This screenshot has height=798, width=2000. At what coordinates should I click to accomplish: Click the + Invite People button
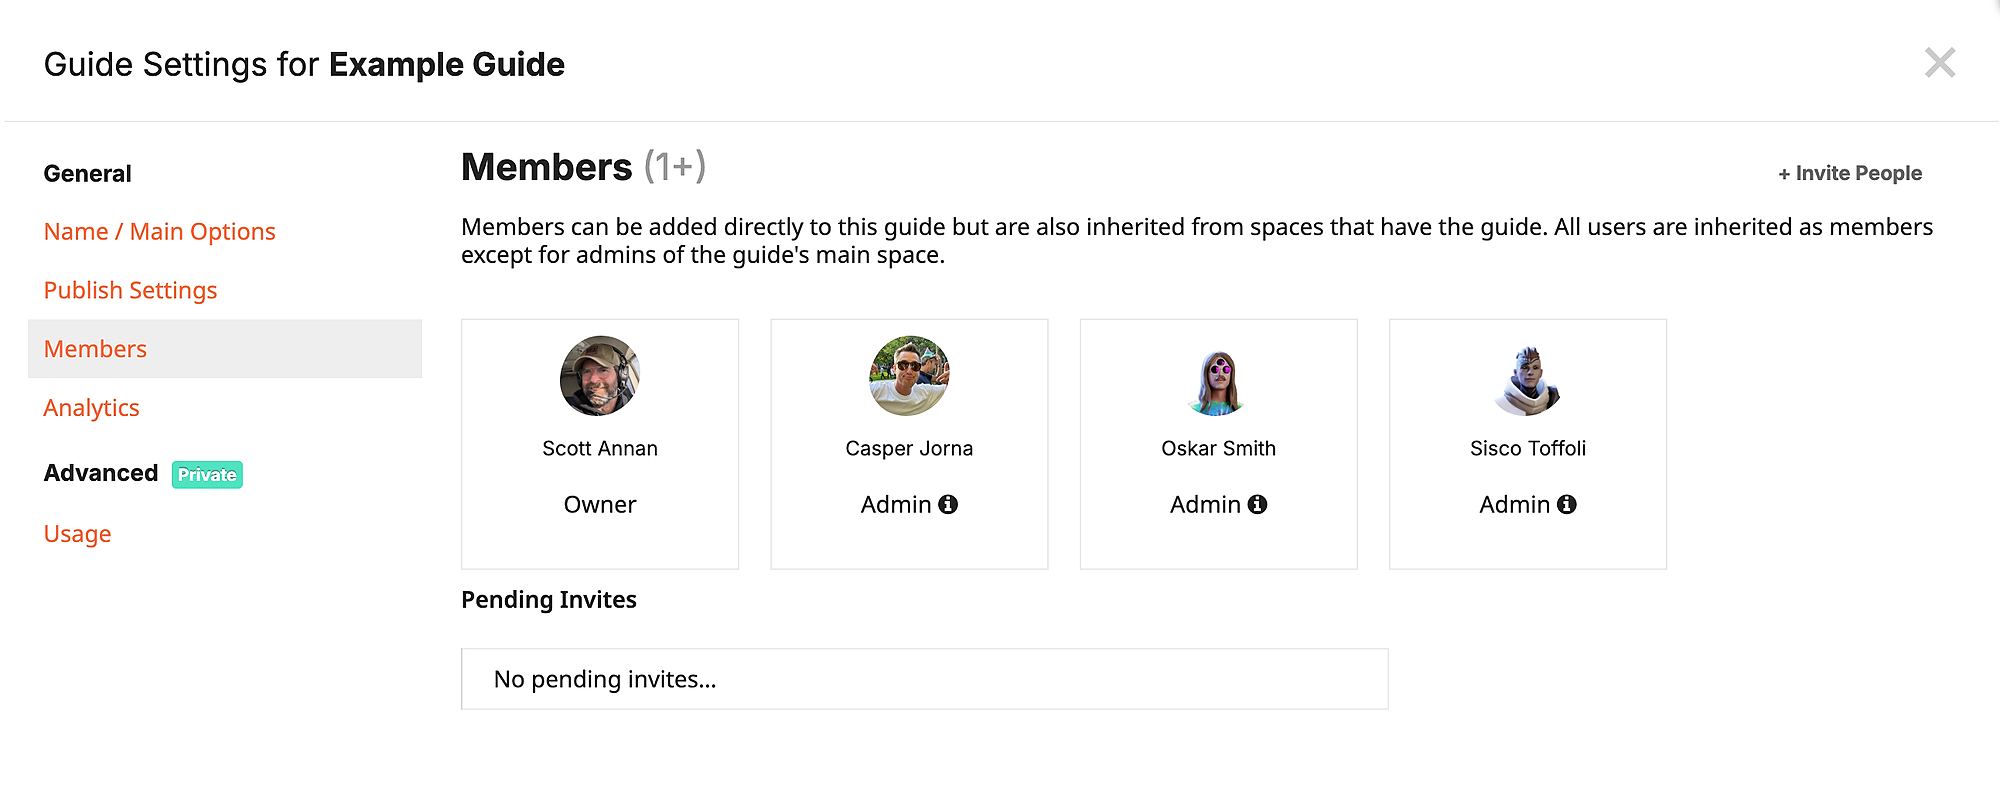click(1850, 173)
